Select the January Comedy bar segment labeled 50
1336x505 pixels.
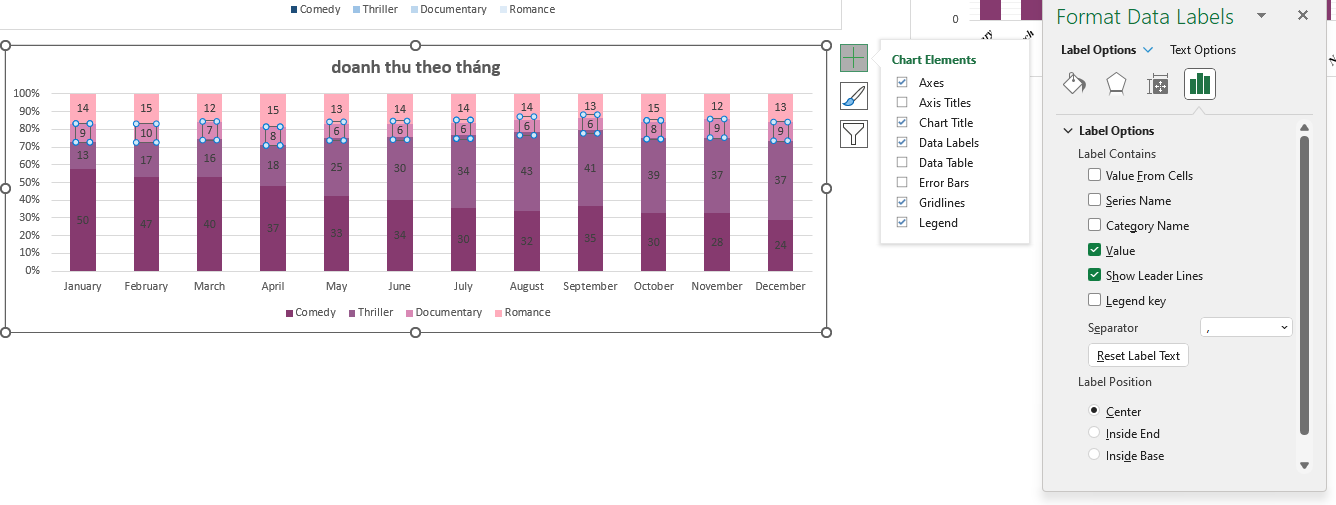83,220
